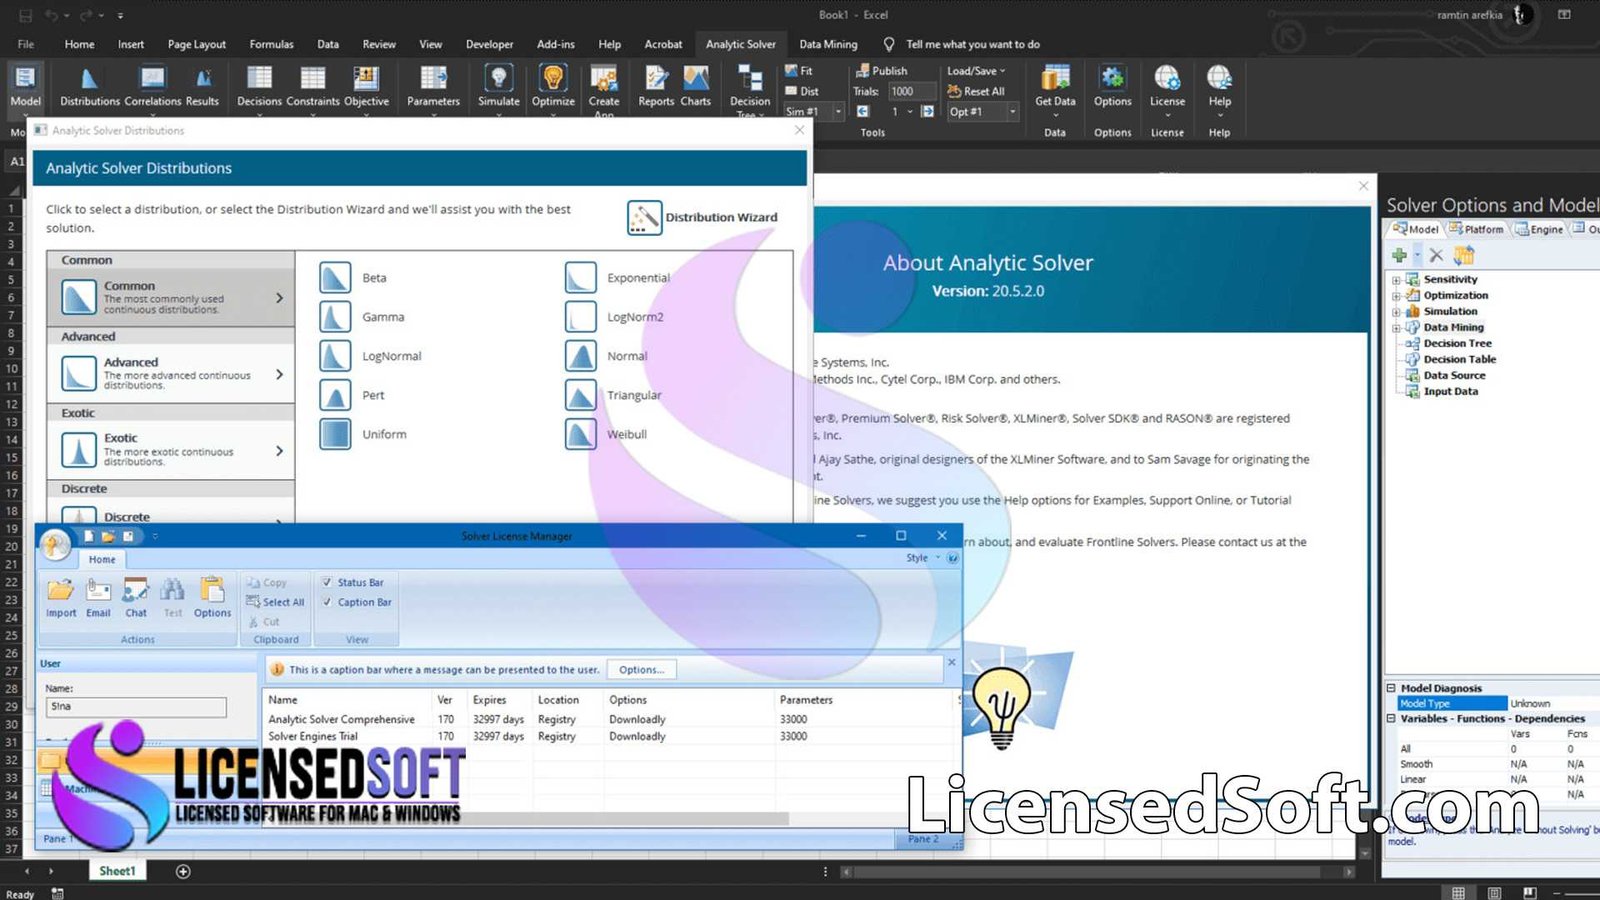The image size is (1600, 900).
Task: Enable the Status Bar checkbox
Action: click(329, 582)
